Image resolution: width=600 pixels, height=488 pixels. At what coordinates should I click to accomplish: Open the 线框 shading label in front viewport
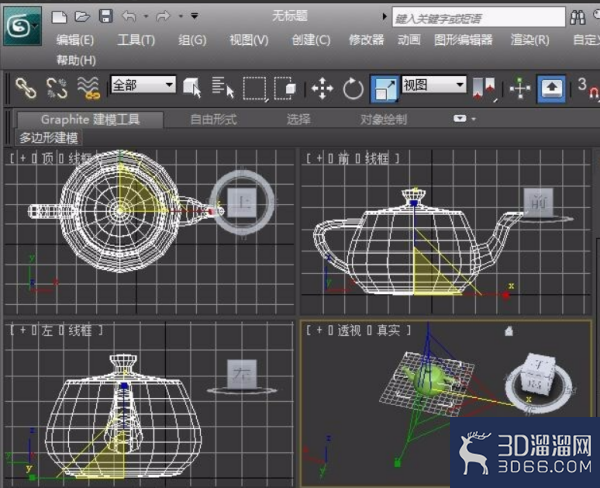377,158
